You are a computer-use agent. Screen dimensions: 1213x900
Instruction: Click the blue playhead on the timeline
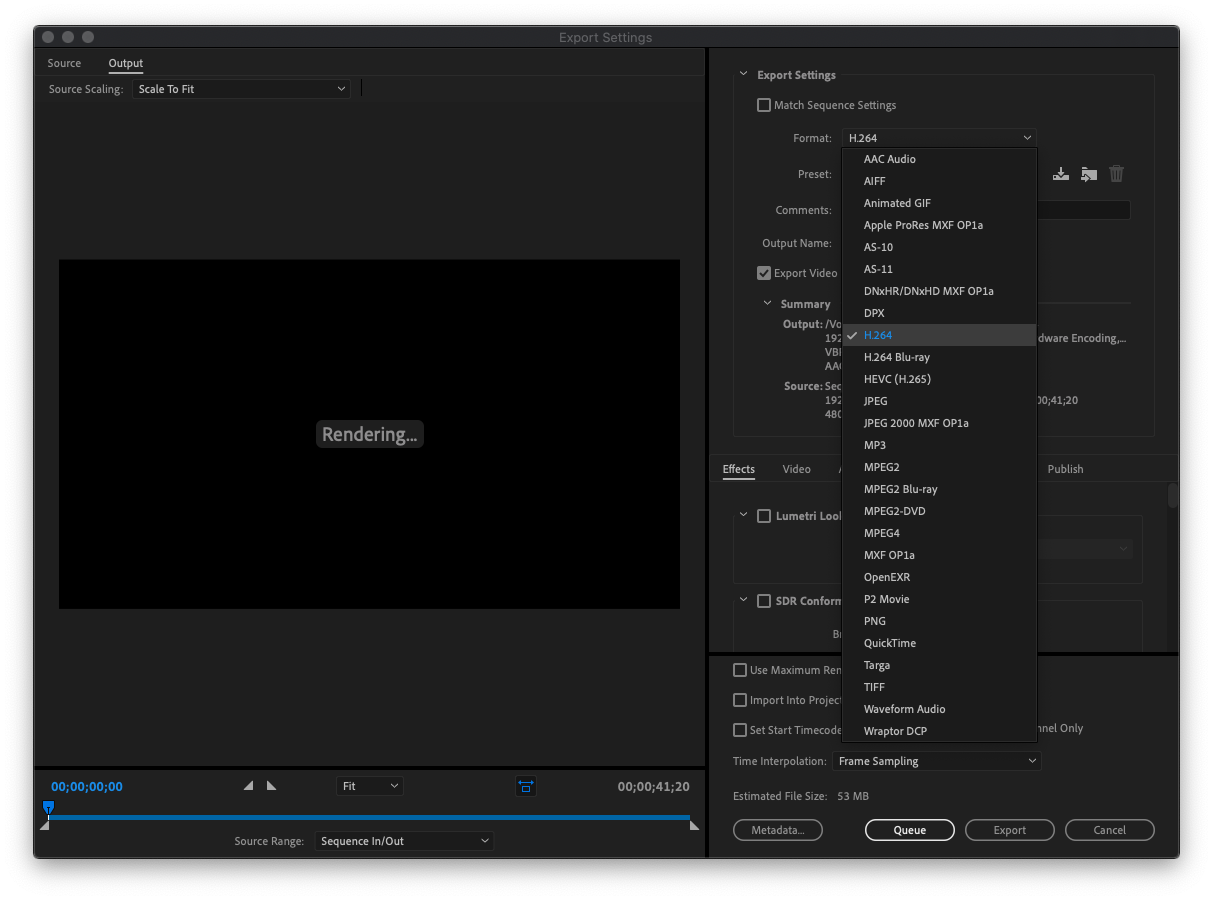click(x=48, y=807)
